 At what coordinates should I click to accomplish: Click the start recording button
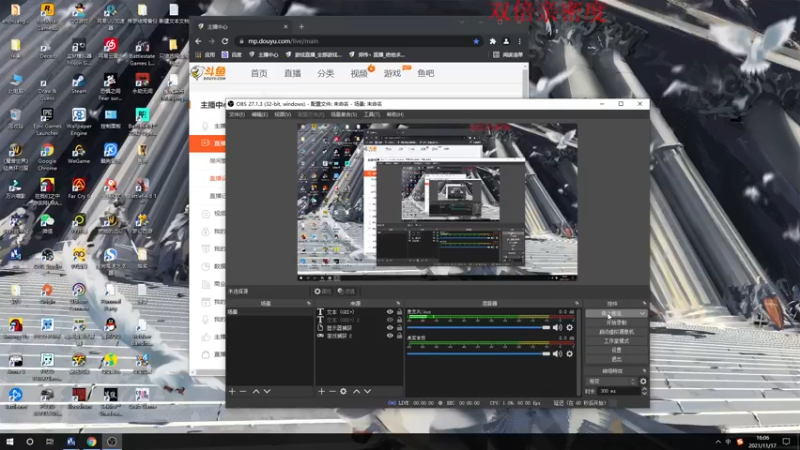[616, 323]
